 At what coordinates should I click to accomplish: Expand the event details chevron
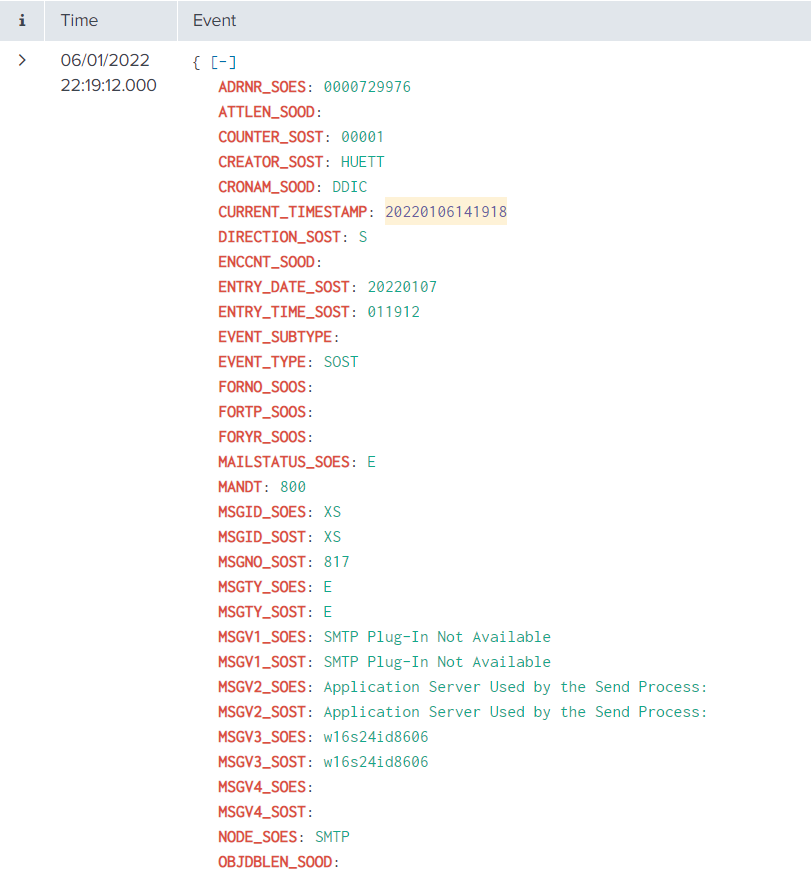(21, 60)
